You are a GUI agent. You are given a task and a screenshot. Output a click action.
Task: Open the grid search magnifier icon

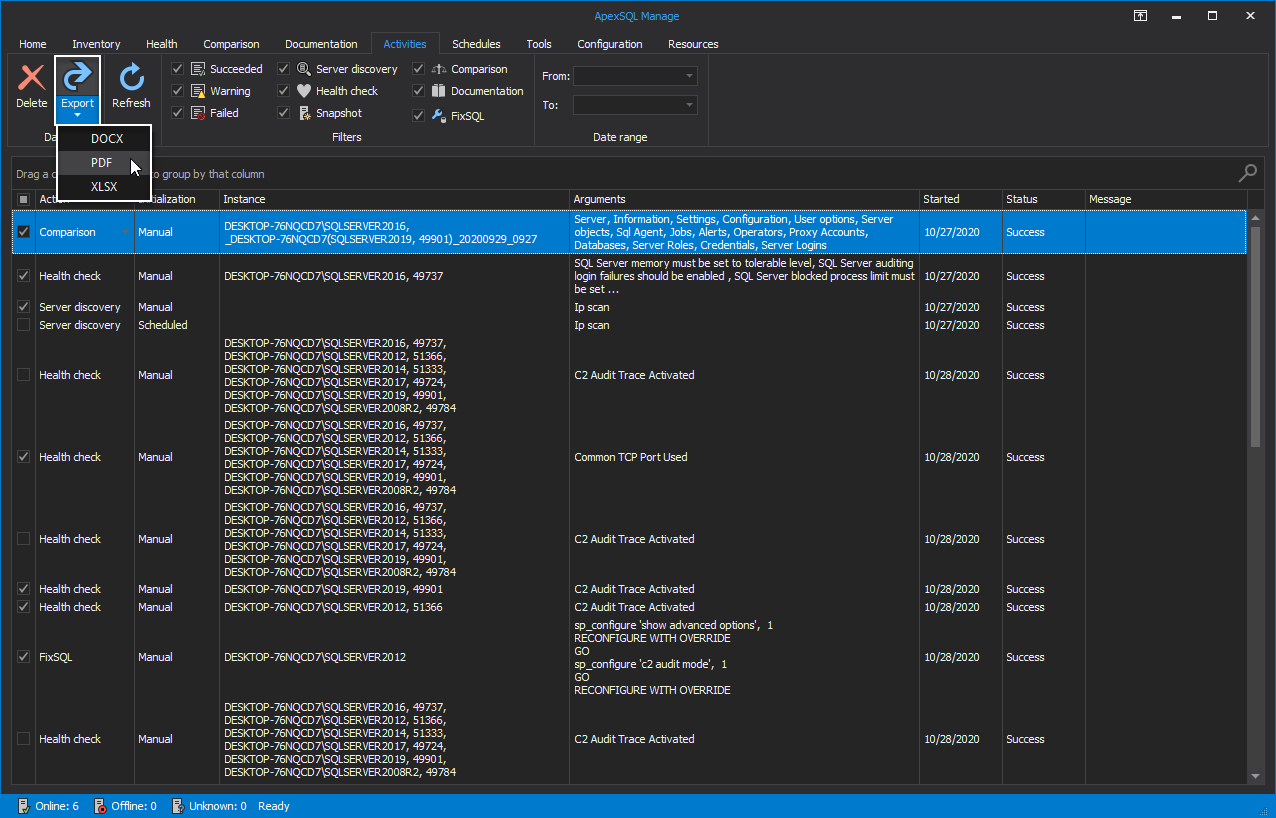1247,172
